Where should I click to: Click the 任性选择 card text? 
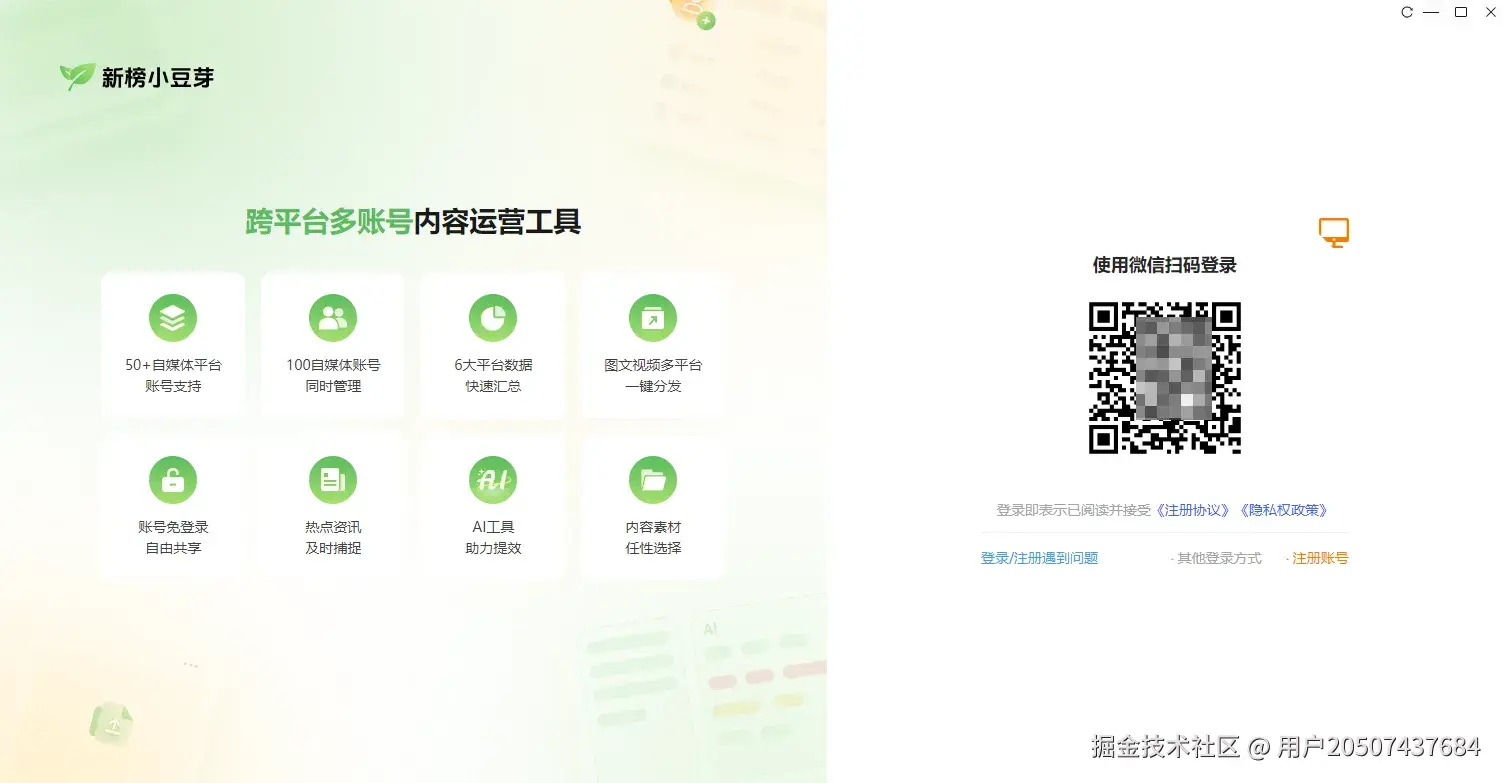coord(653,548)
